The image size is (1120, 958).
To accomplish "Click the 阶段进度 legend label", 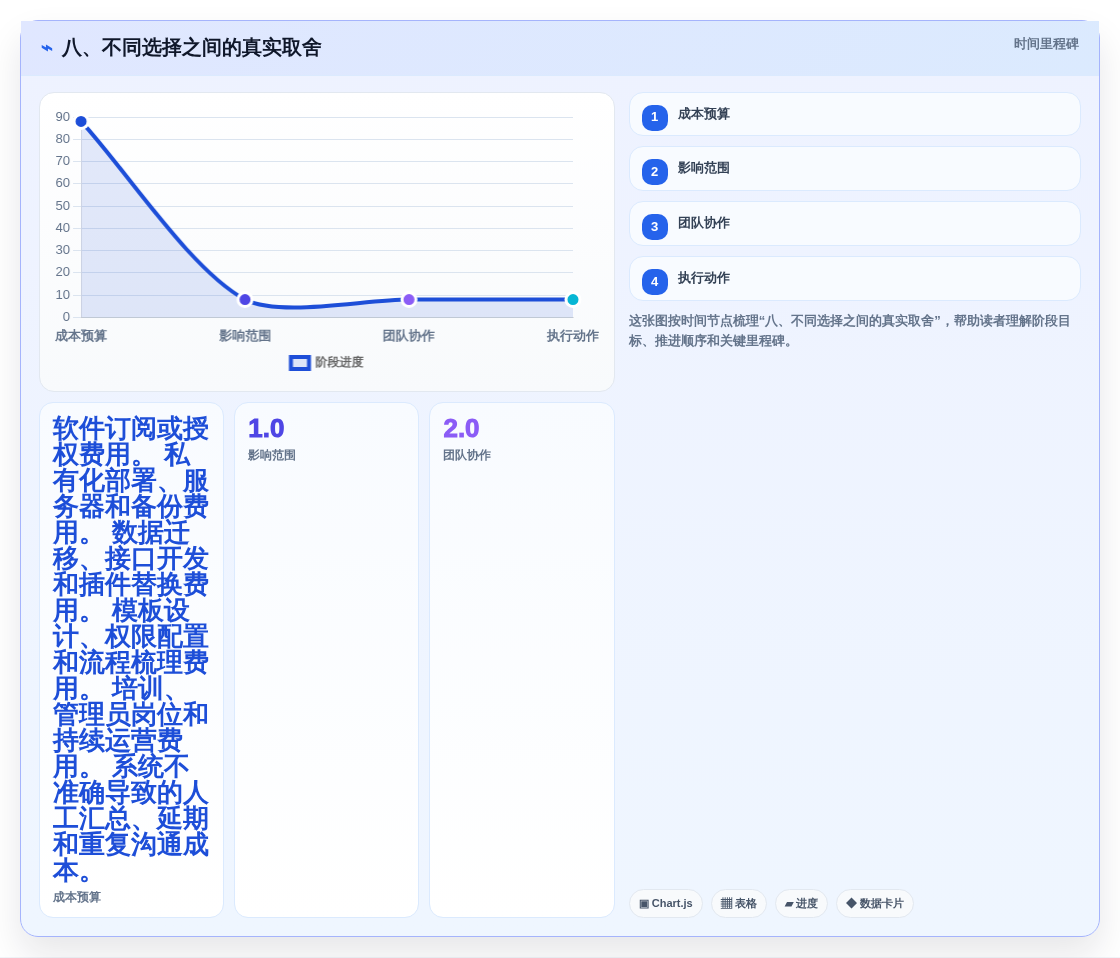I will (x=339, y=362).
